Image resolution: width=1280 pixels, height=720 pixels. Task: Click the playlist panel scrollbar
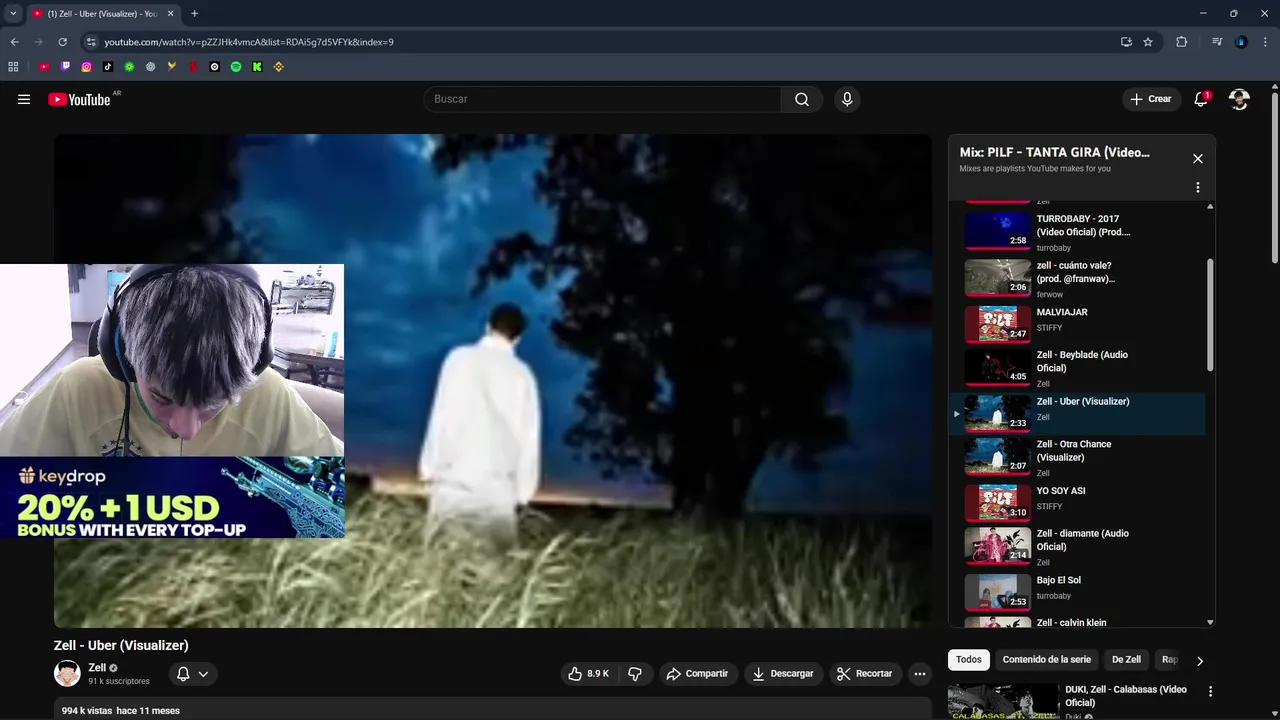click(x=1210, y=315)
